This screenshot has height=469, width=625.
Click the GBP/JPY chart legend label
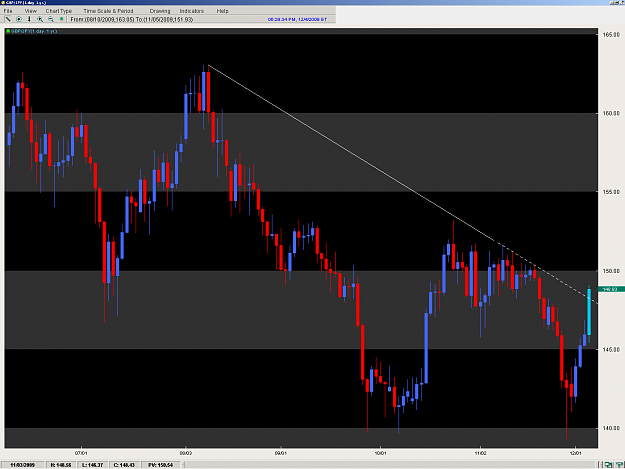coord(34,31)
